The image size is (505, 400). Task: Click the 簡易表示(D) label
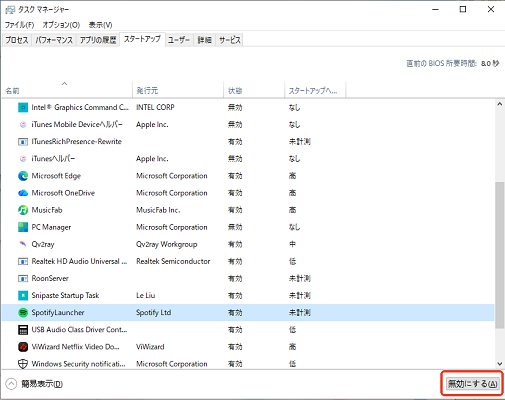coord(42,384)
